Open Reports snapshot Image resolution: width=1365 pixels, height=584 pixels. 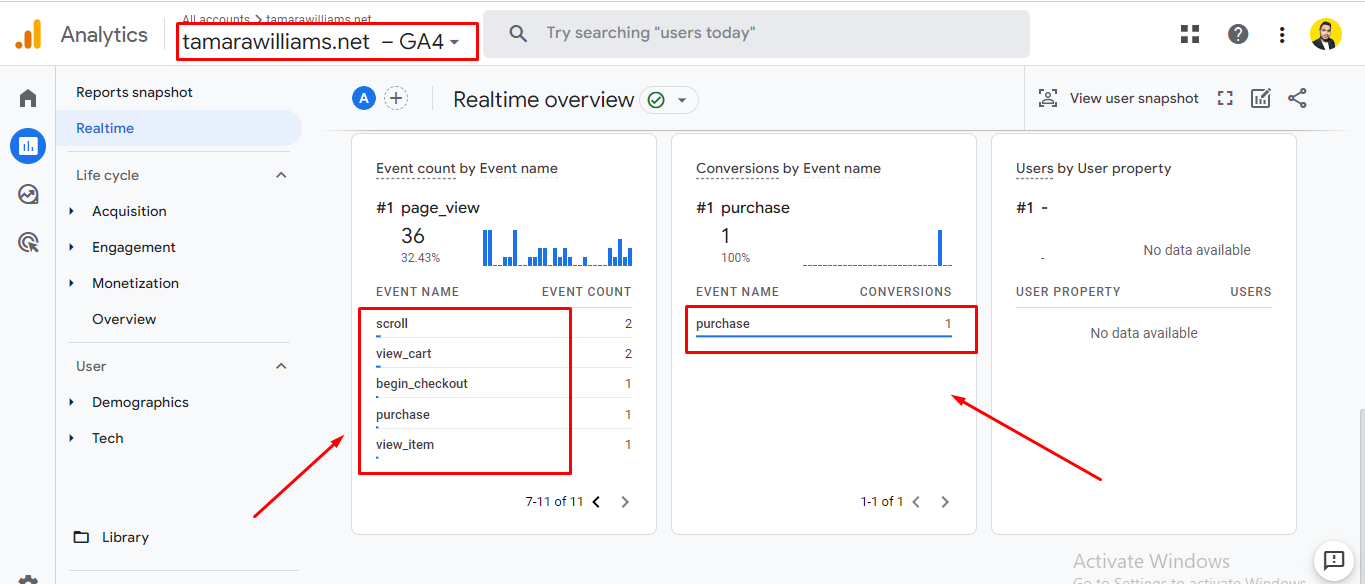click(134, 92)
